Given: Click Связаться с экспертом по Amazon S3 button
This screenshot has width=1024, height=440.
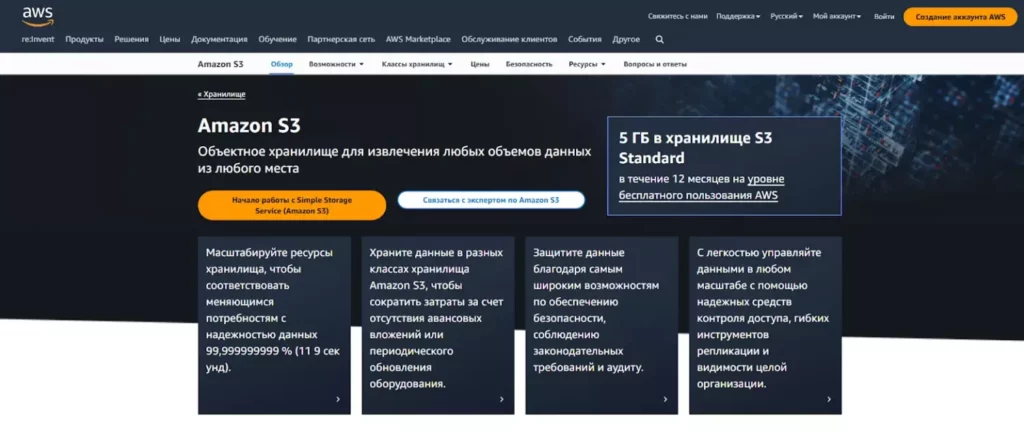Looking at the screenshot, I should coord(491,200).
